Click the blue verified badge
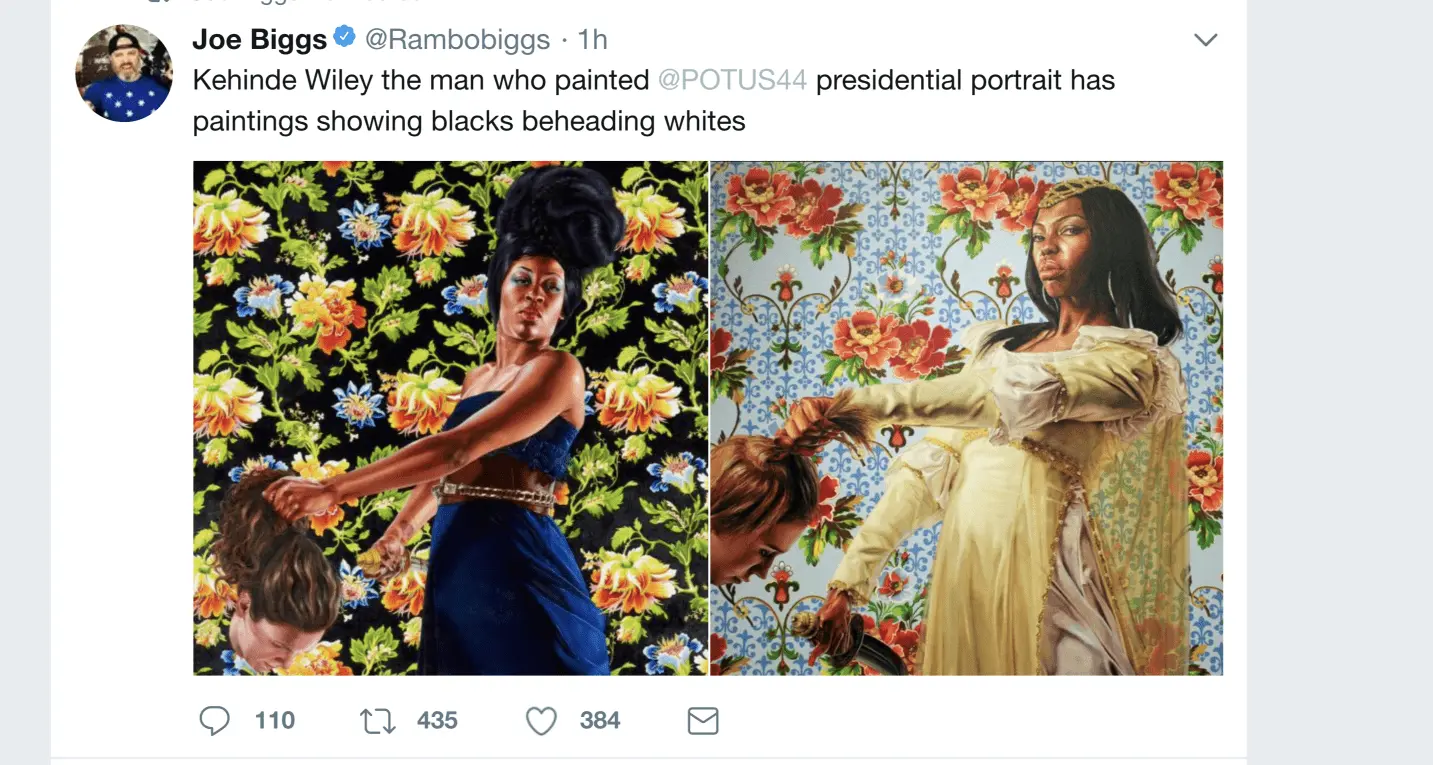This screenshot has height=765, width=1433. click(x=345, y=39)
